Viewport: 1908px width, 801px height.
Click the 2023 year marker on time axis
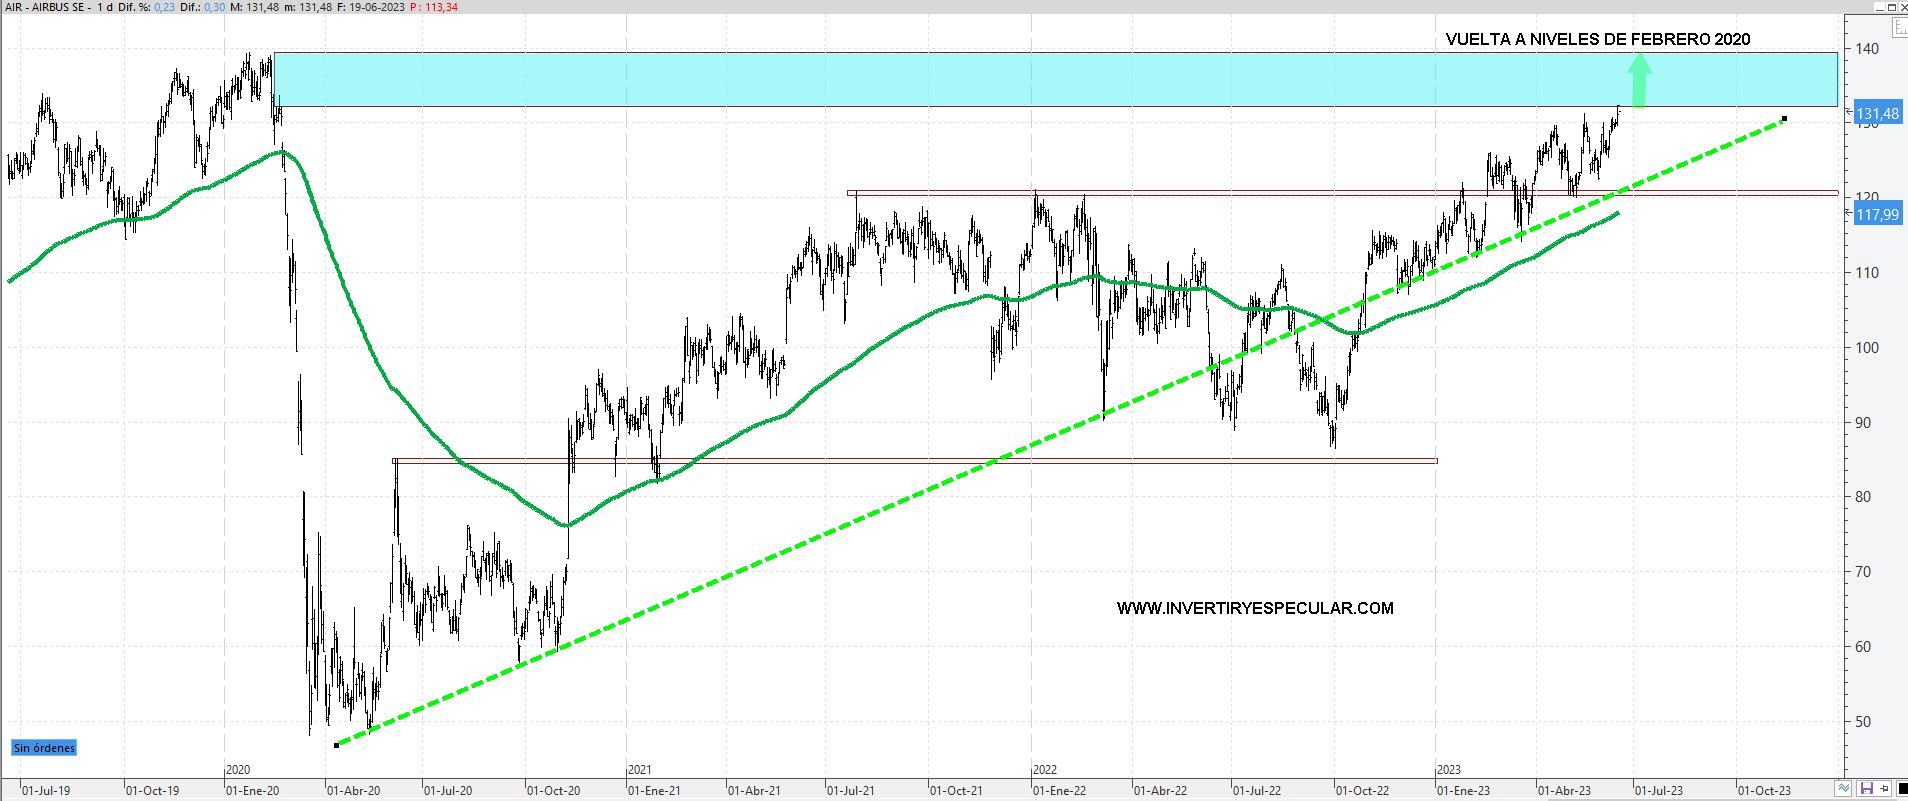(1449, 770)
